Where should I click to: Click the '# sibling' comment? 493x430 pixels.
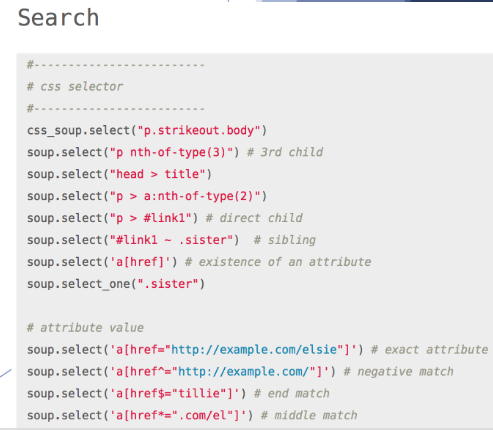pyautogui.click(x=285, y=240)
